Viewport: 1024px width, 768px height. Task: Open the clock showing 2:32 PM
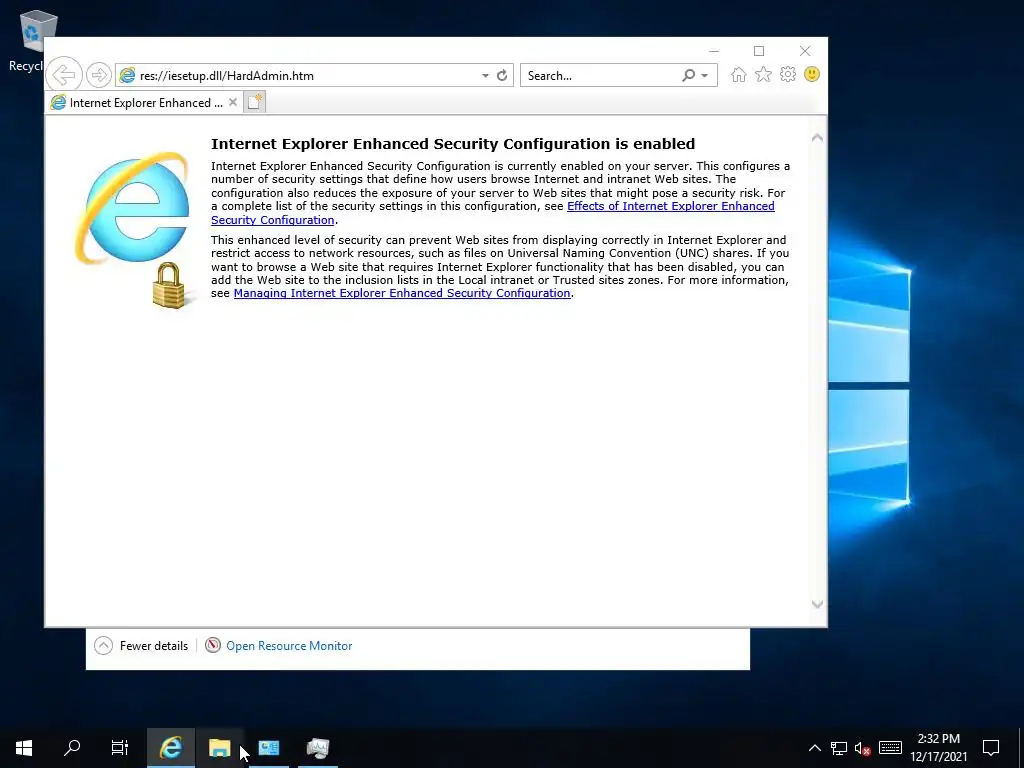(x=938, y=748)
